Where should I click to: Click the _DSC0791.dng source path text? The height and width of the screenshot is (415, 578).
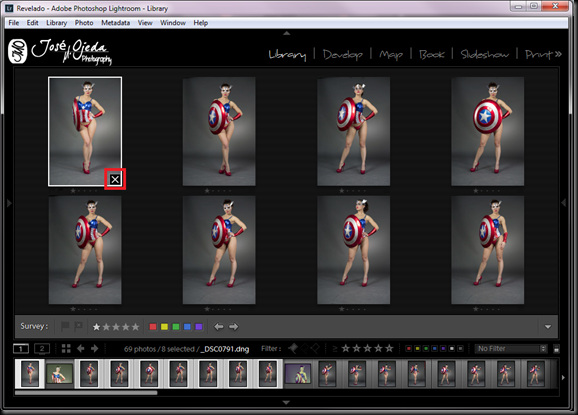224,349
